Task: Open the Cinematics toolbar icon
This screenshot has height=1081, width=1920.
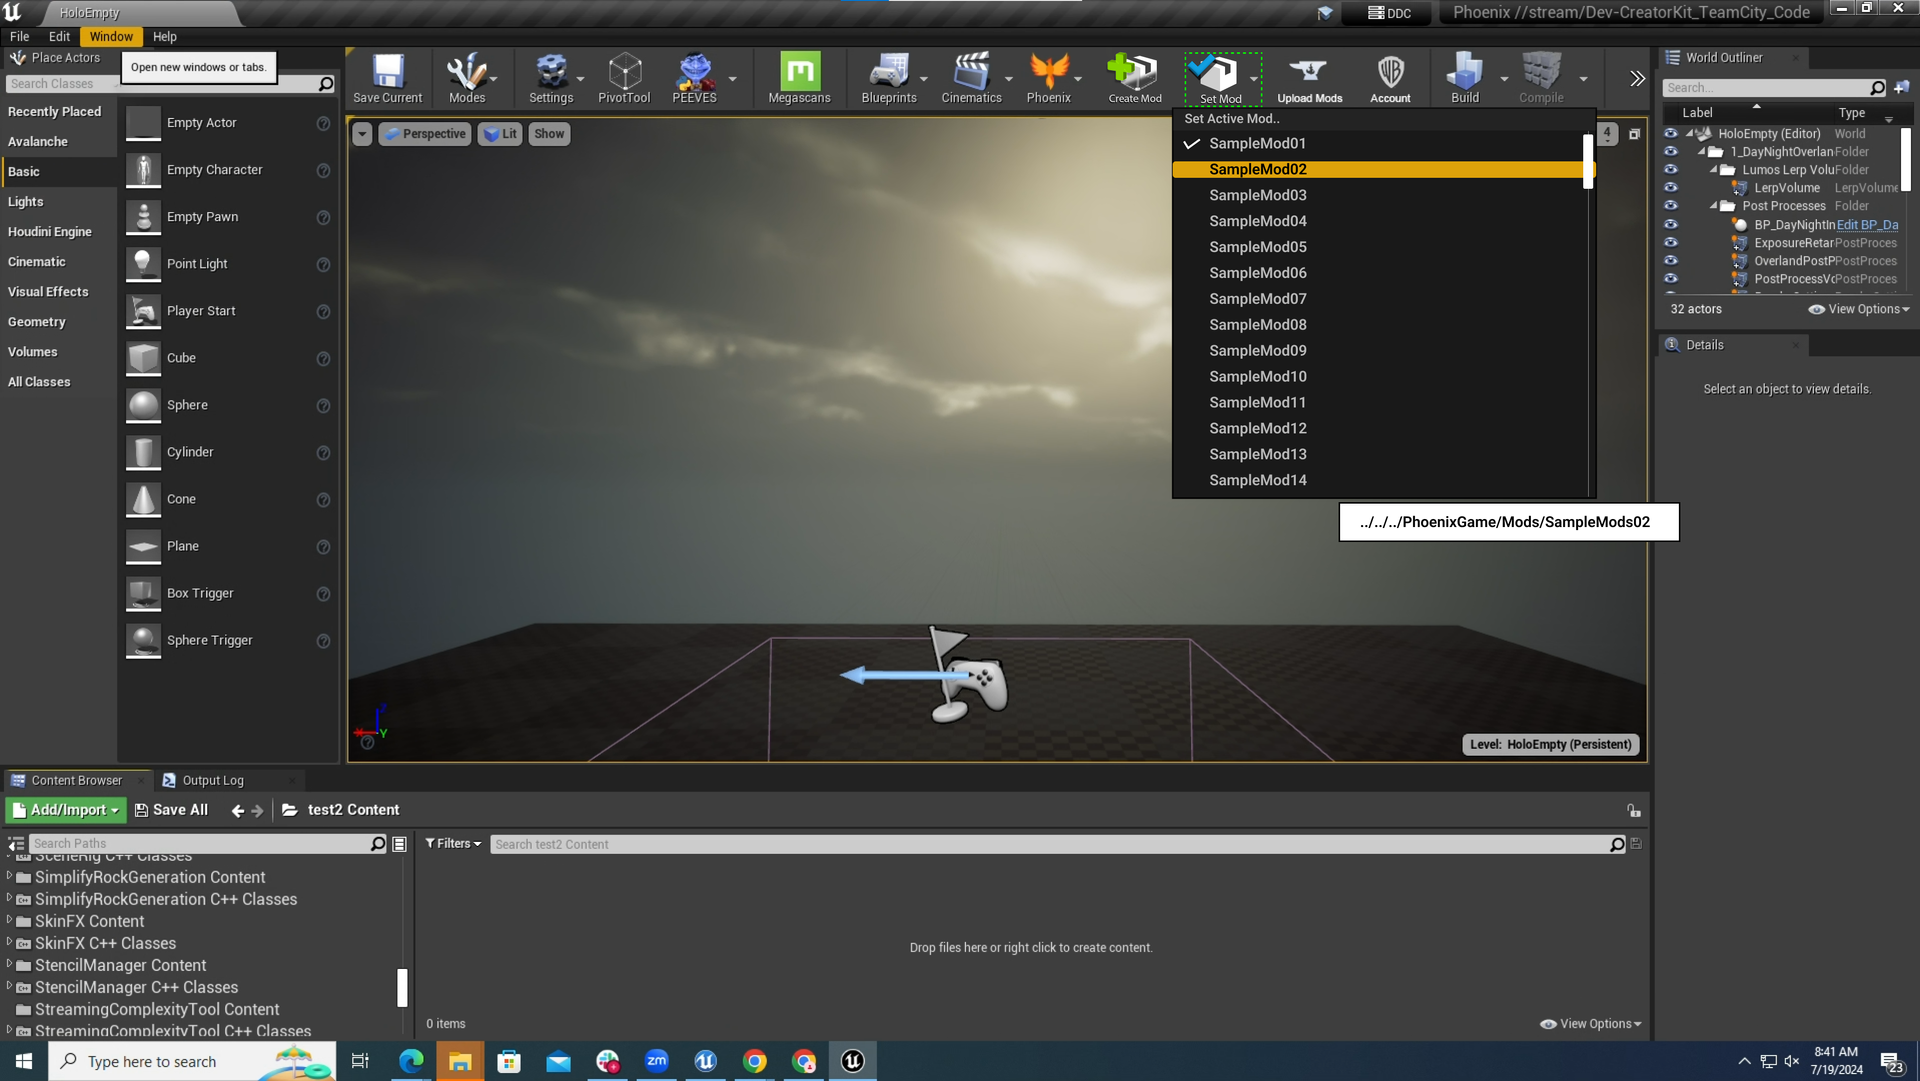Action: [x=970, y=78]
